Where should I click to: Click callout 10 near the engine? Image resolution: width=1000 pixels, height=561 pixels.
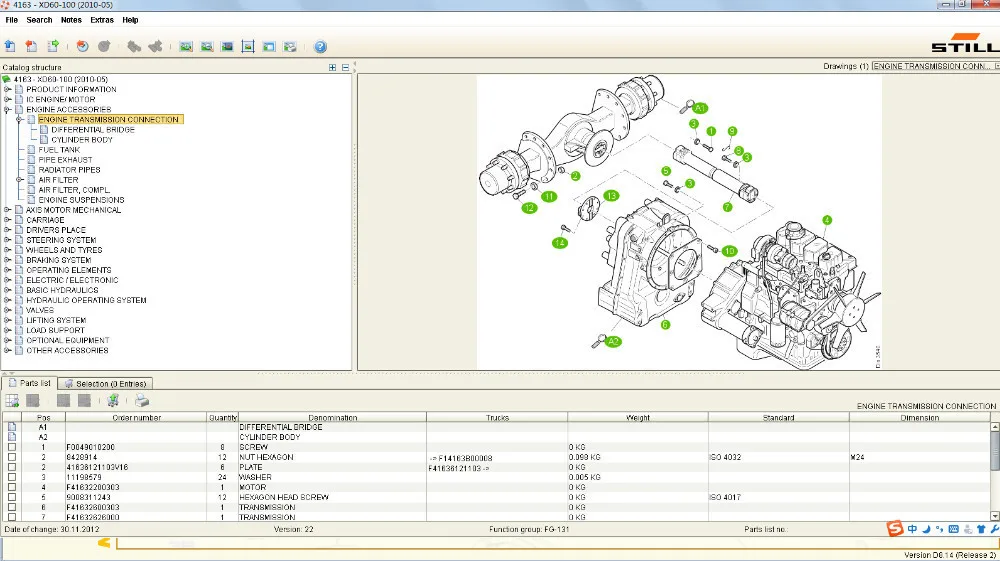[730, 251]
